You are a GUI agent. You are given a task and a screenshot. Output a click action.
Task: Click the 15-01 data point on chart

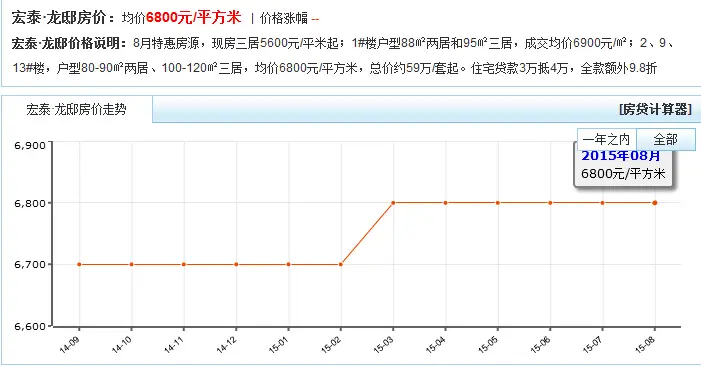(288, 265)
